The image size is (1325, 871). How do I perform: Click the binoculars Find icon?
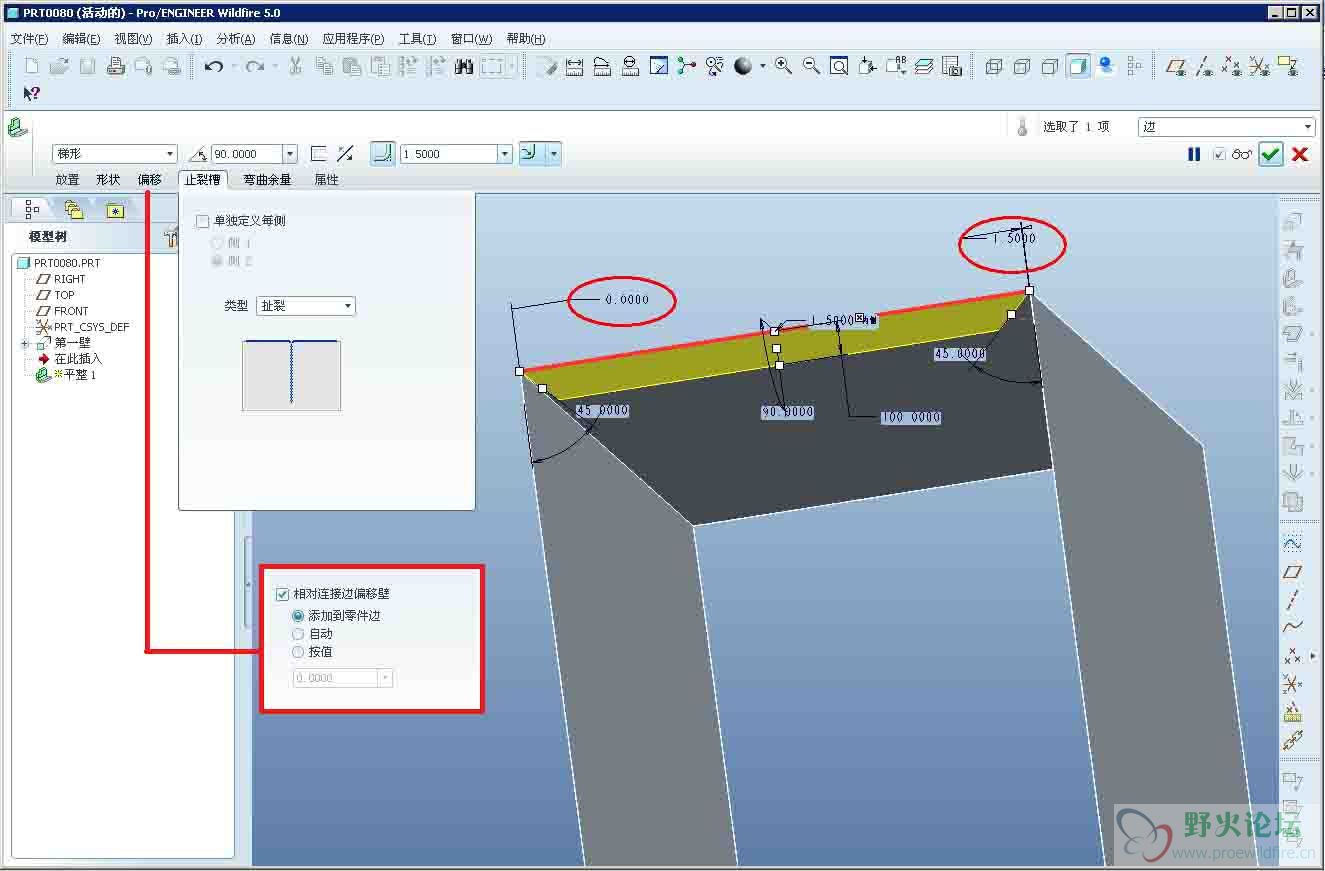[x=463, y=67]
